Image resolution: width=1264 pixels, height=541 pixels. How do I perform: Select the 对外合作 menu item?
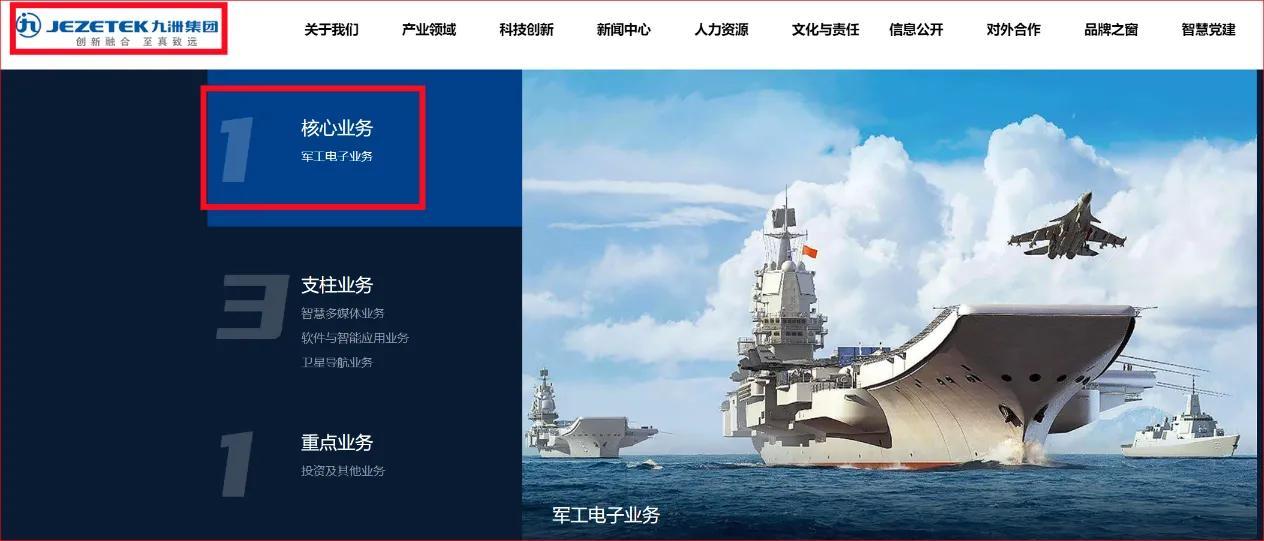(x=1013, y=30)
